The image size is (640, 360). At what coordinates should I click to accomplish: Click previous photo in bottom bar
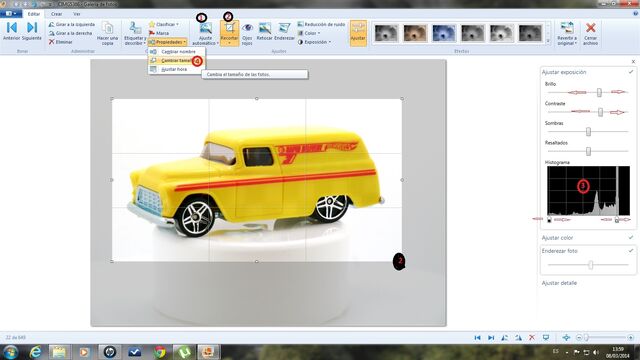coord(477,338)
